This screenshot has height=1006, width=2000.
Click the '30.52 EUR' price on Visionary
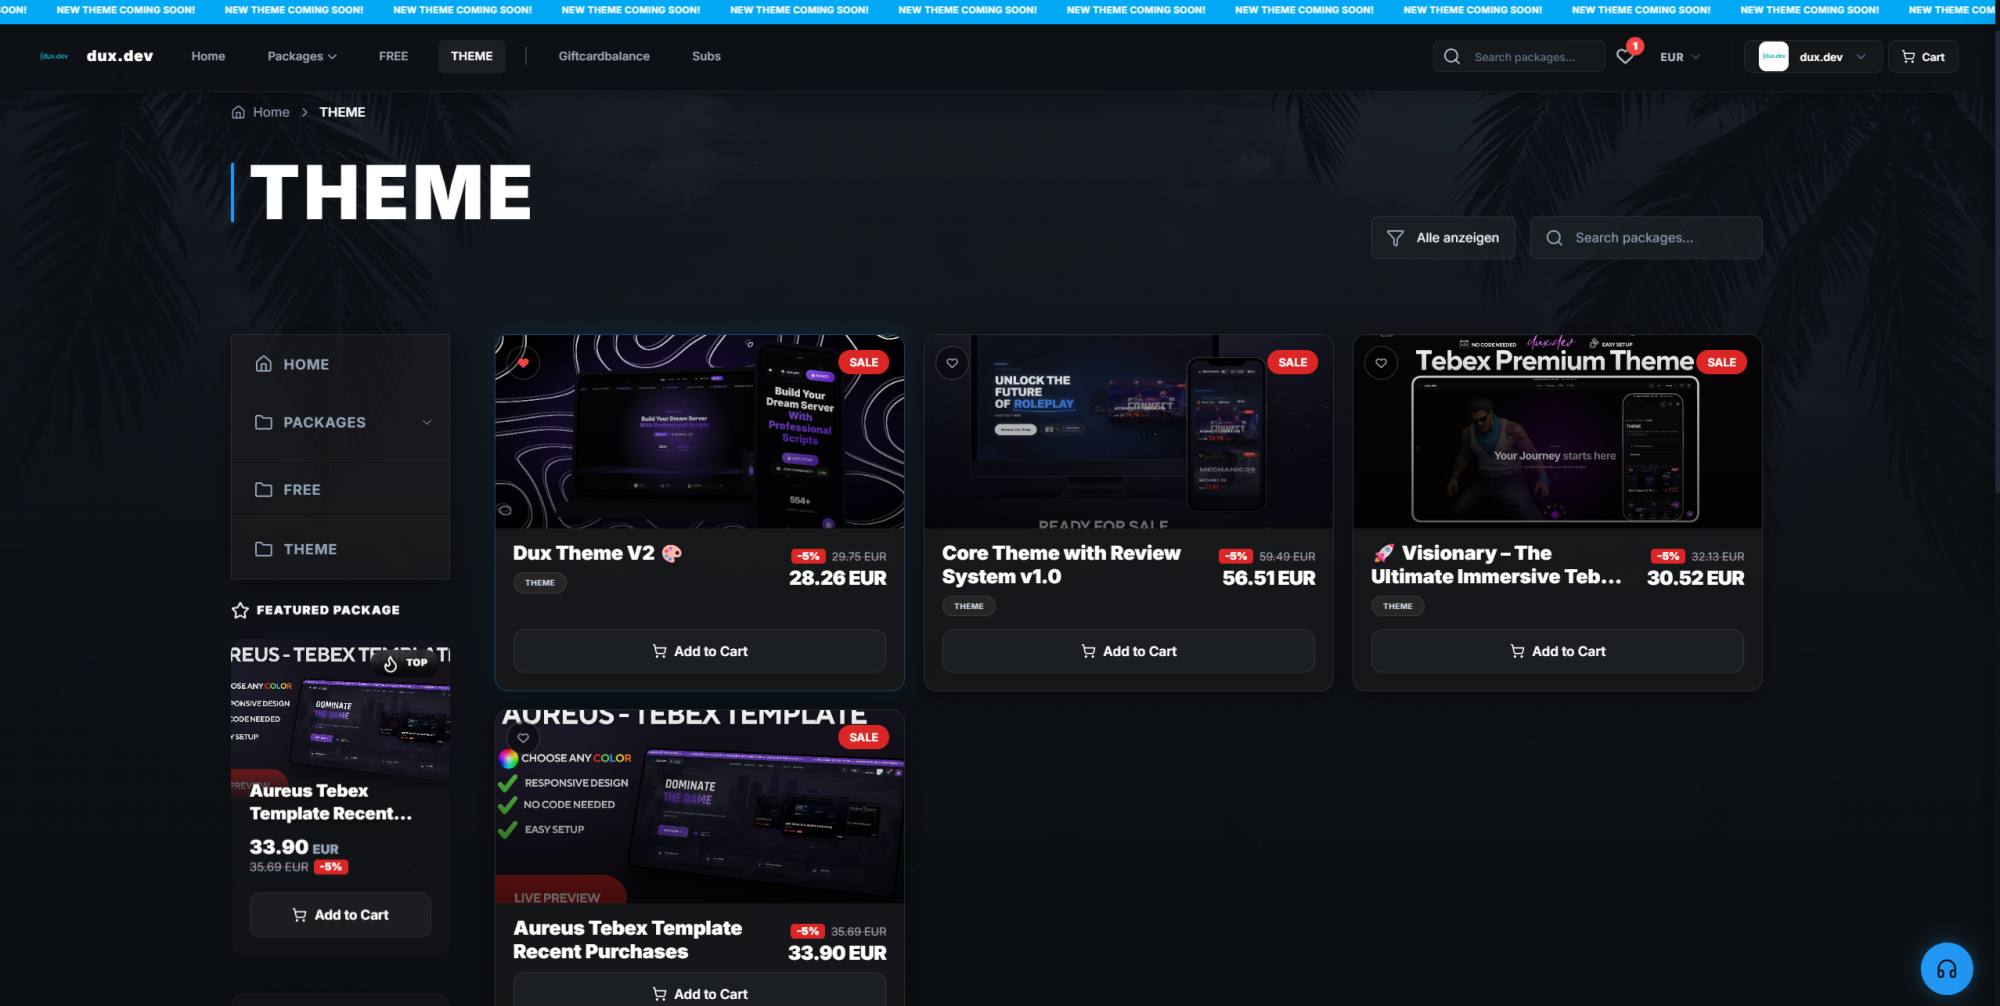[x=1696, y=578]
